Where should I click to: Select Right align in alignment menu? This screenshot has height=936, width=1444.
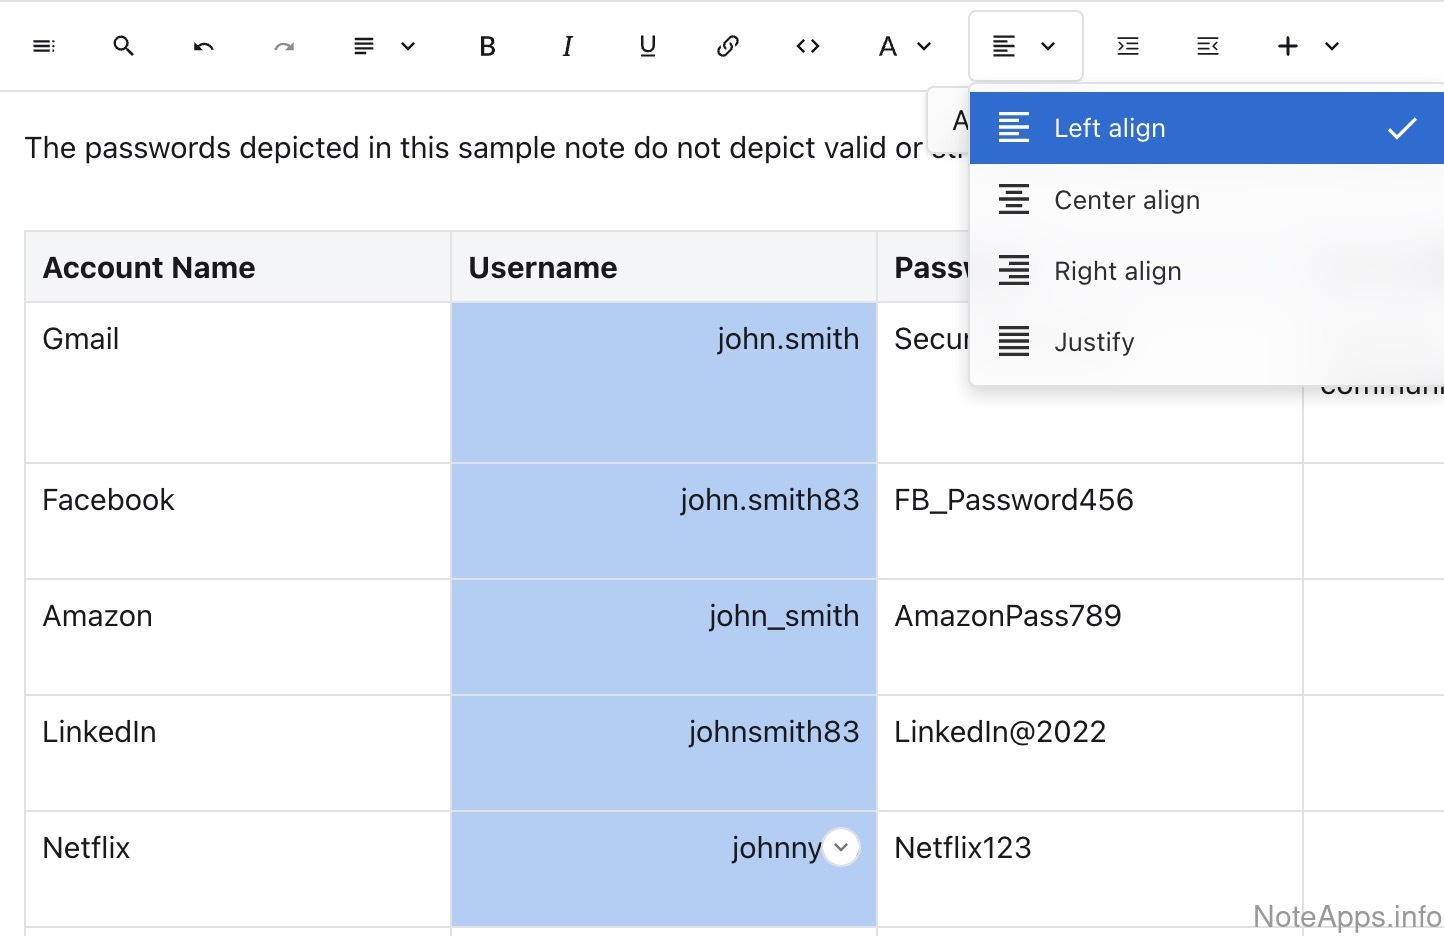(x=1117, y=271)
